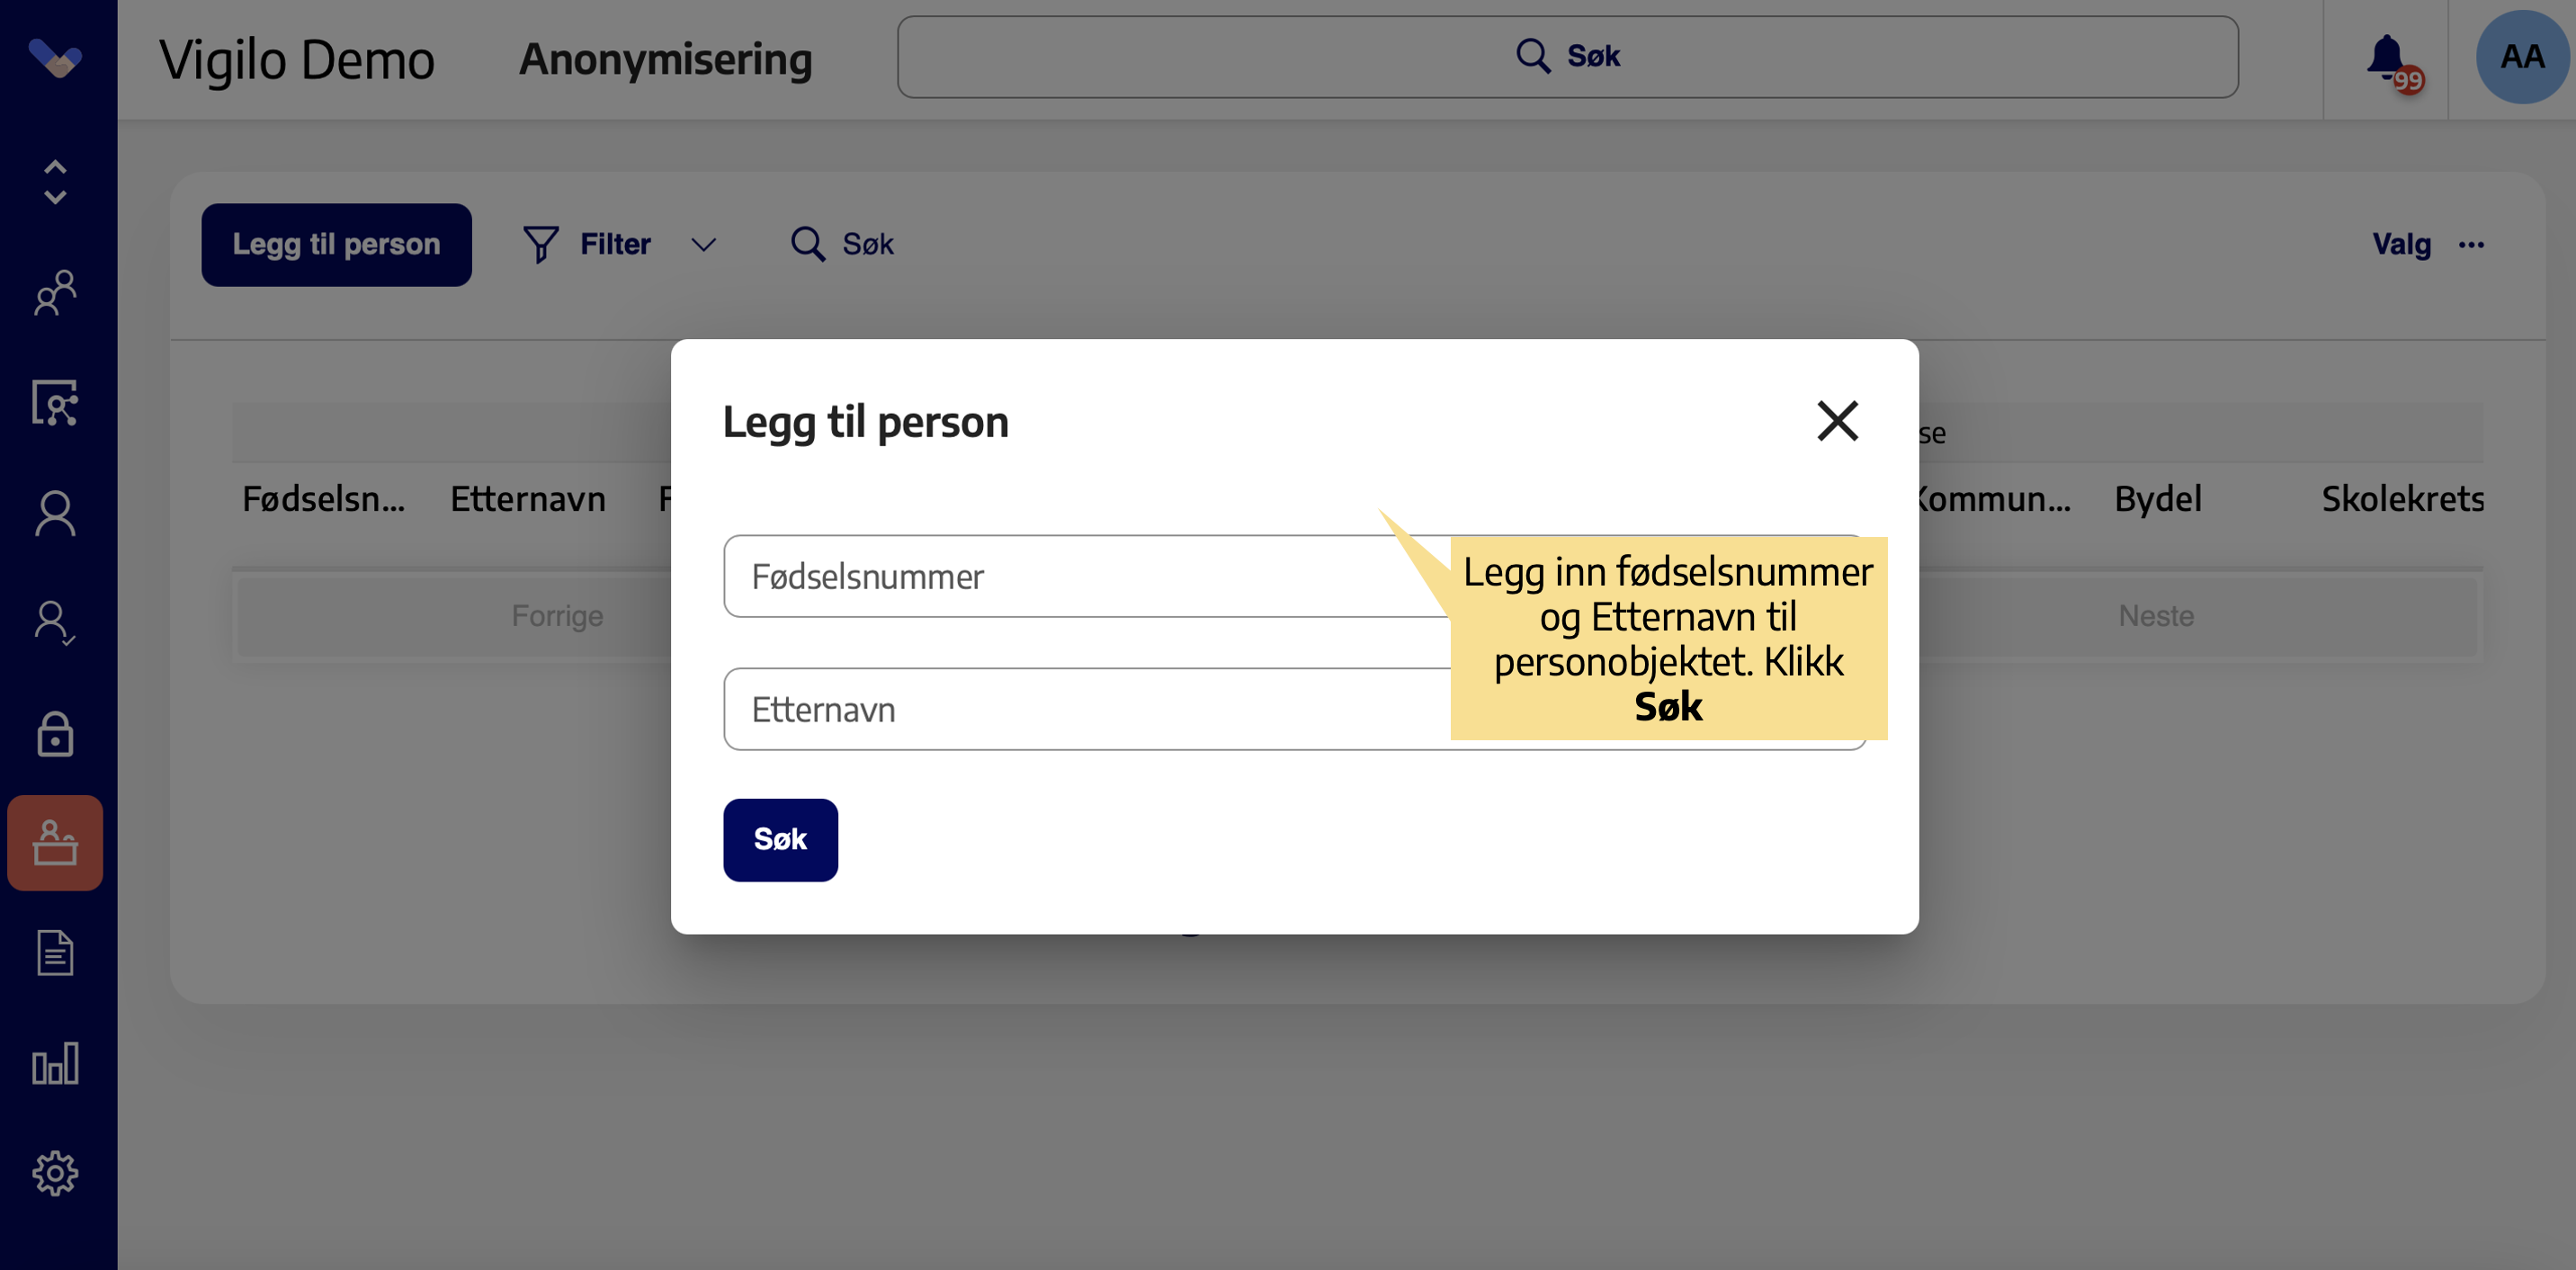Open the classroom presentation sidebar icon
2576x1270 pixels.
click(55, 403)
